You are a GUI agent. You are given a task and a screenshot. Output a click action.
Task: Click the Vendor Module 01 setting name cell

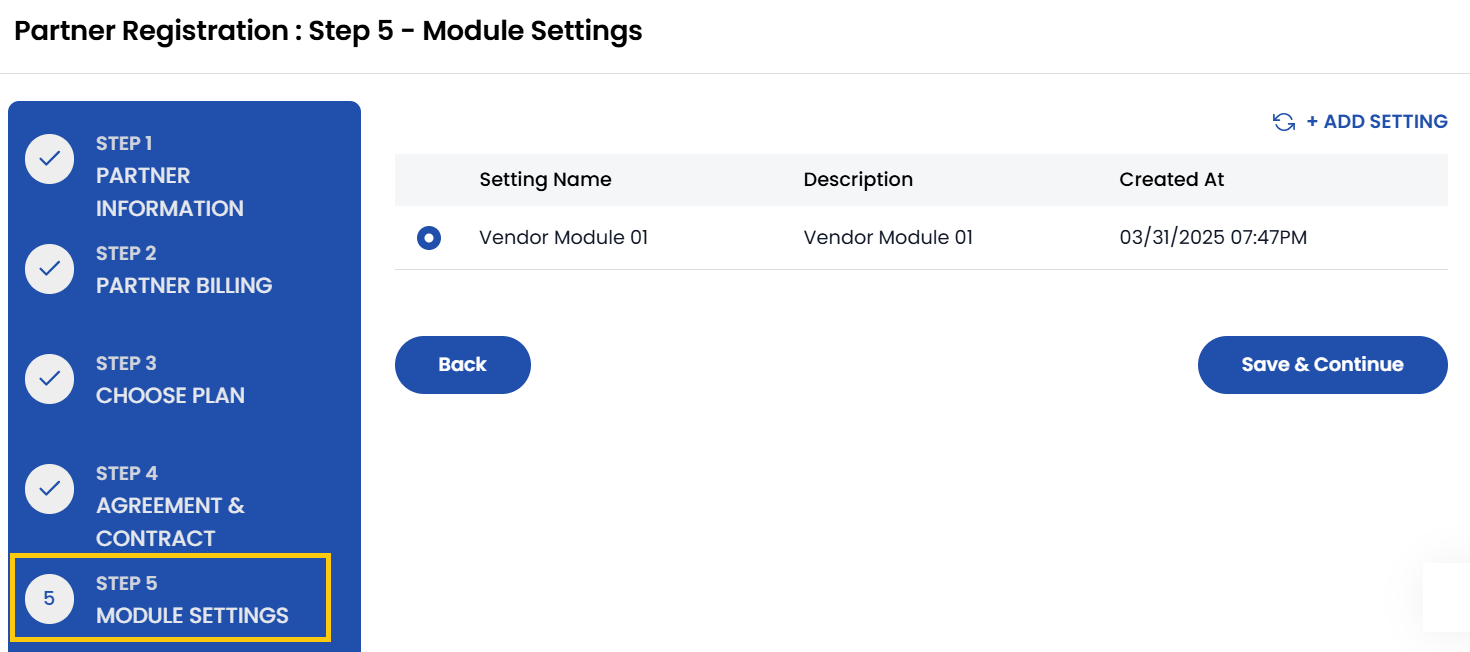[563, 238]
